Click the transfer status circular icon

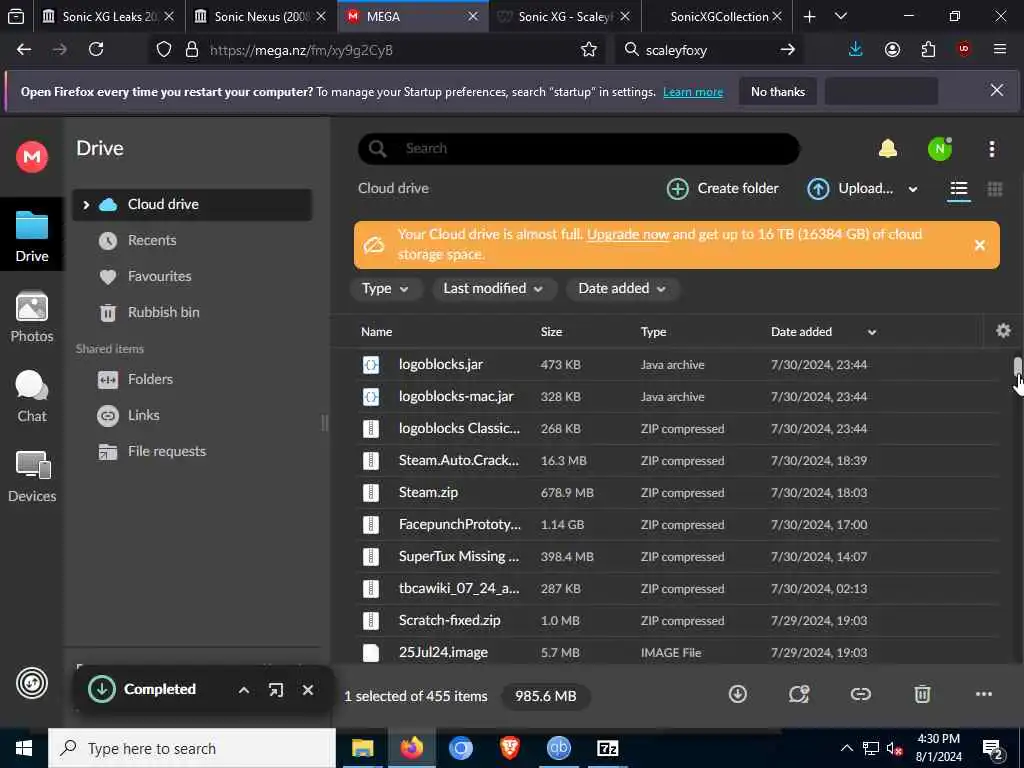(x=31, y=683)
